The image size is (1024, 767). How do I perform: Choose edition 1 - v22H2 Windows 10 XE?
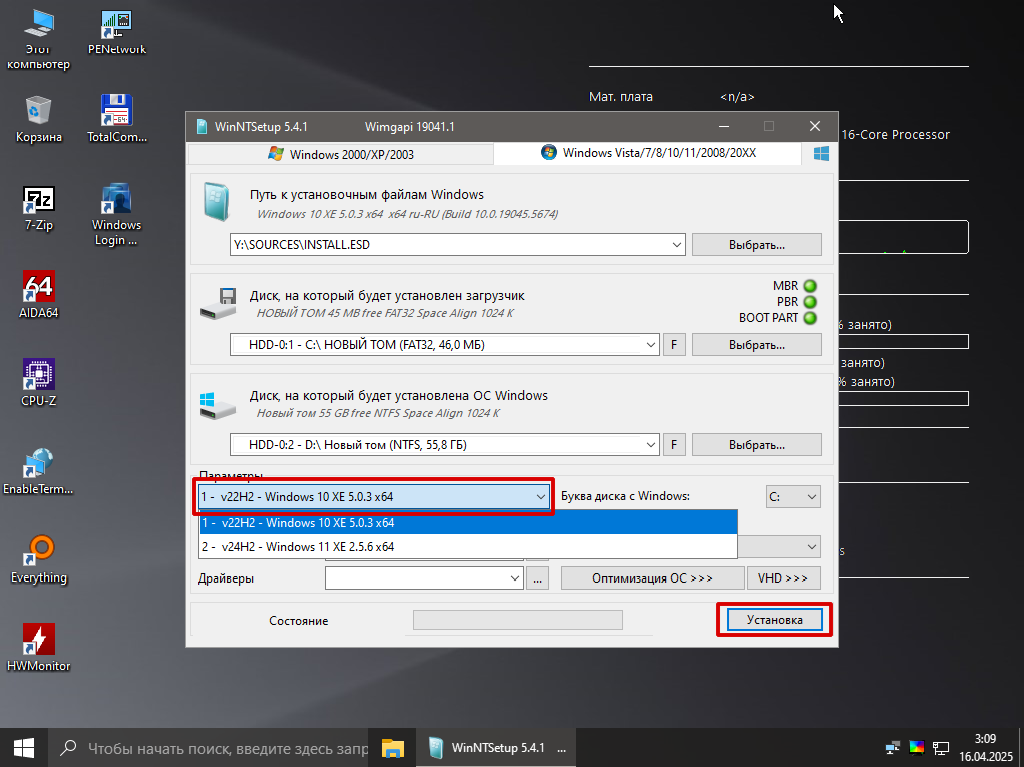point(468,523)
